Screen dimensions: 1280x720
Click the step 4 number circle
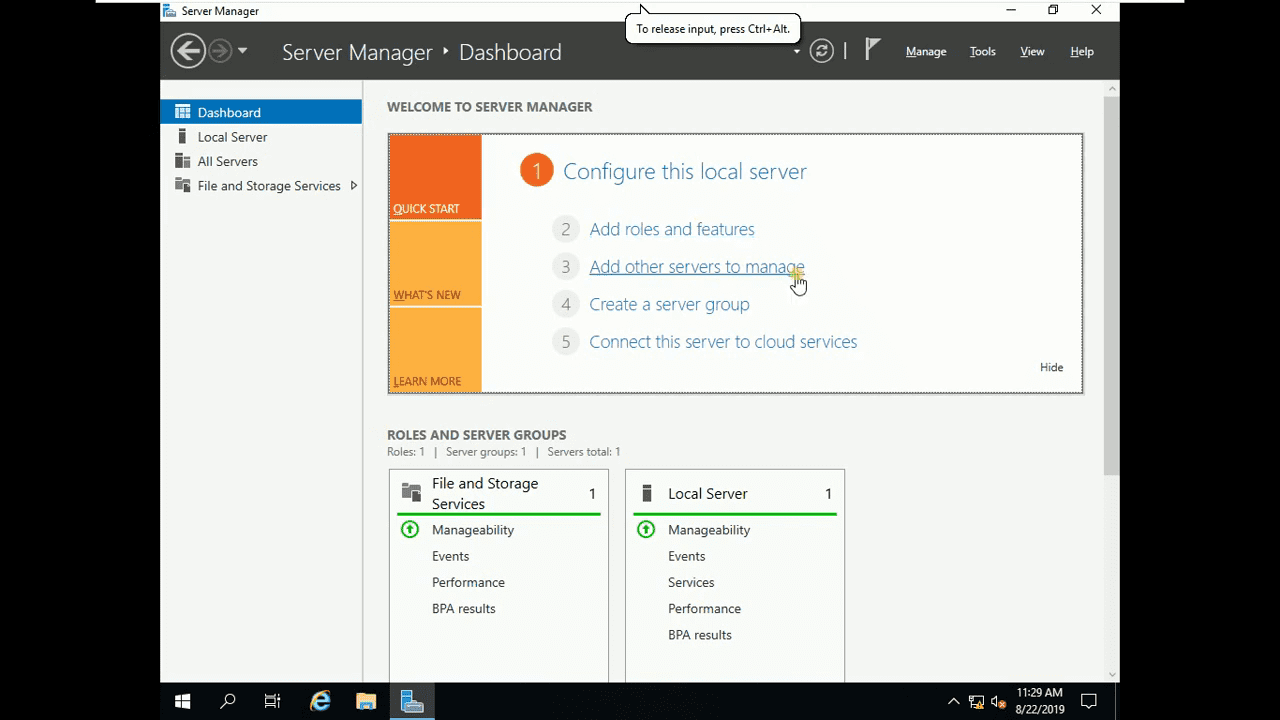tap(565, 304)
